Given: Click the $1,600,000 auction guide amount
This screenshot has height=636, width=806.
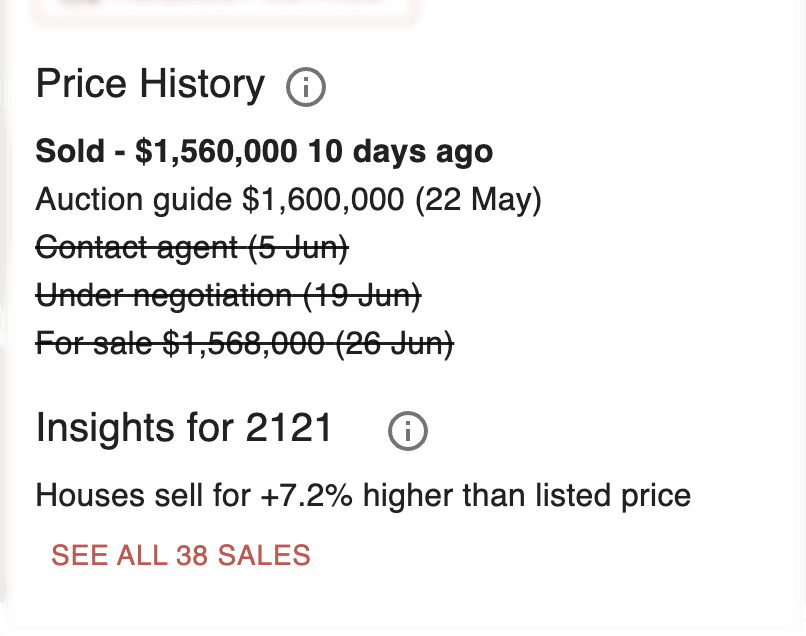Looking at the screenshot, I should pyautogui.click(x=323, y=199).
